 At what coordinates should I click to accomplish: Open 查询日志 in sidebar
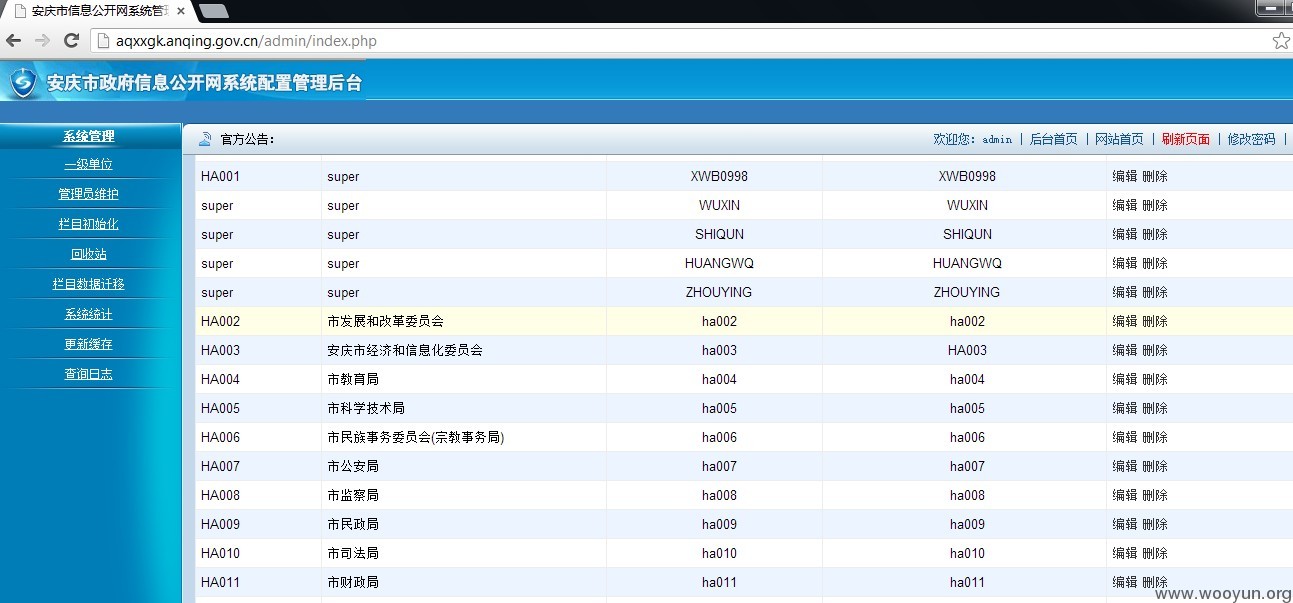coord(88,374)
